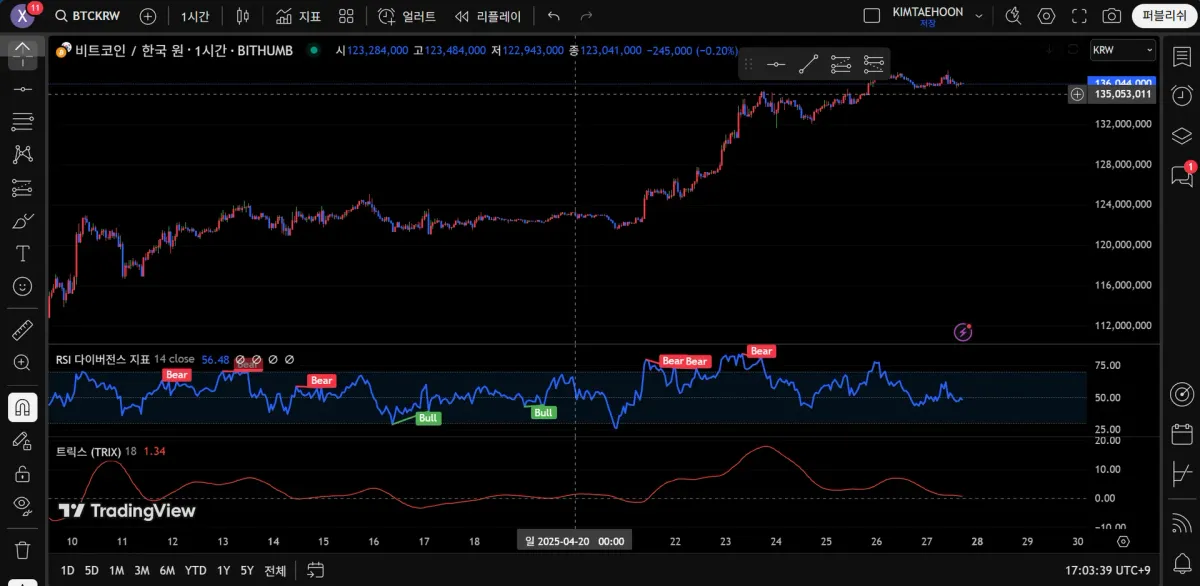The image size is (1200, 586).
Task: Click the 얼러트 alert button
Action: pyautogui.click(x=407, y=16)
